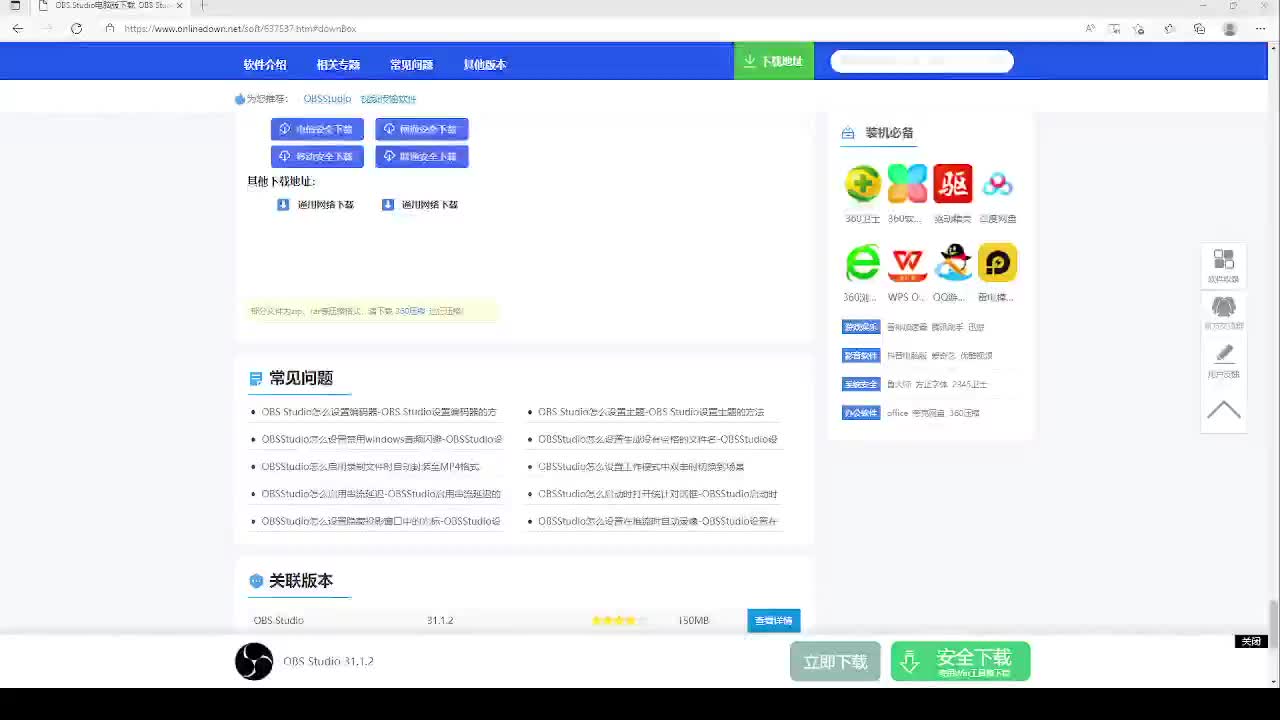Click the 立即下载 button in the bottom bar
The image size is (1280, 720).
click(835, 661)
